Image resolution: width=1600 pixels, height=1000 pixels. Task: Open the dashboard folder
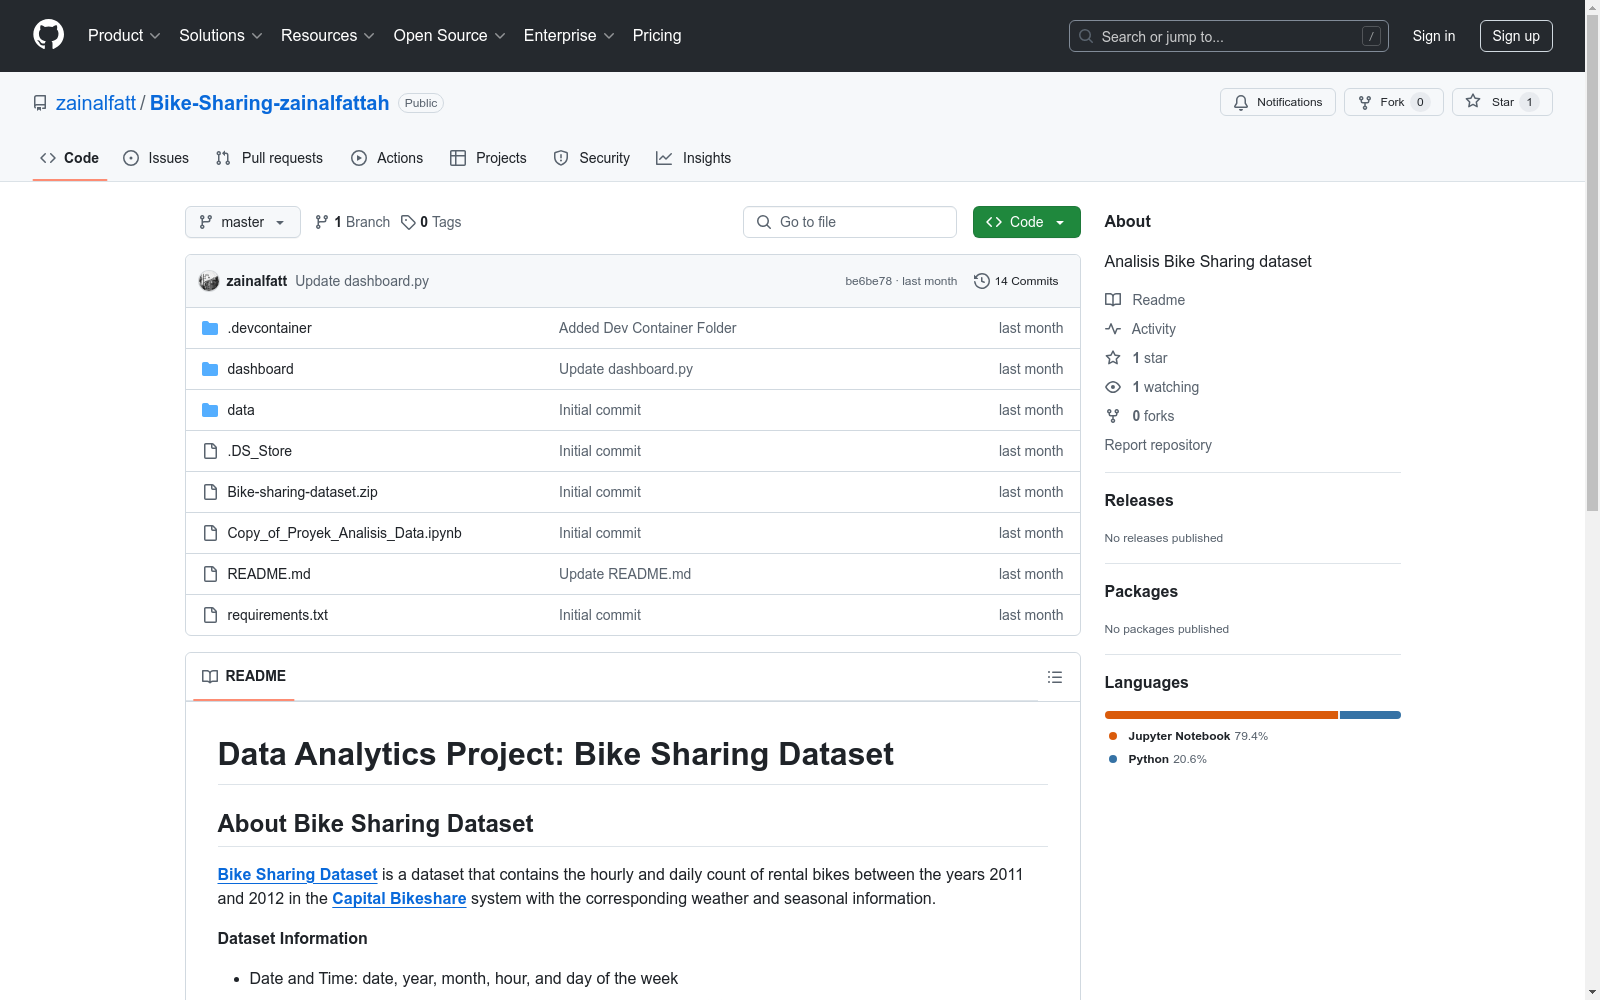(260, 369)
